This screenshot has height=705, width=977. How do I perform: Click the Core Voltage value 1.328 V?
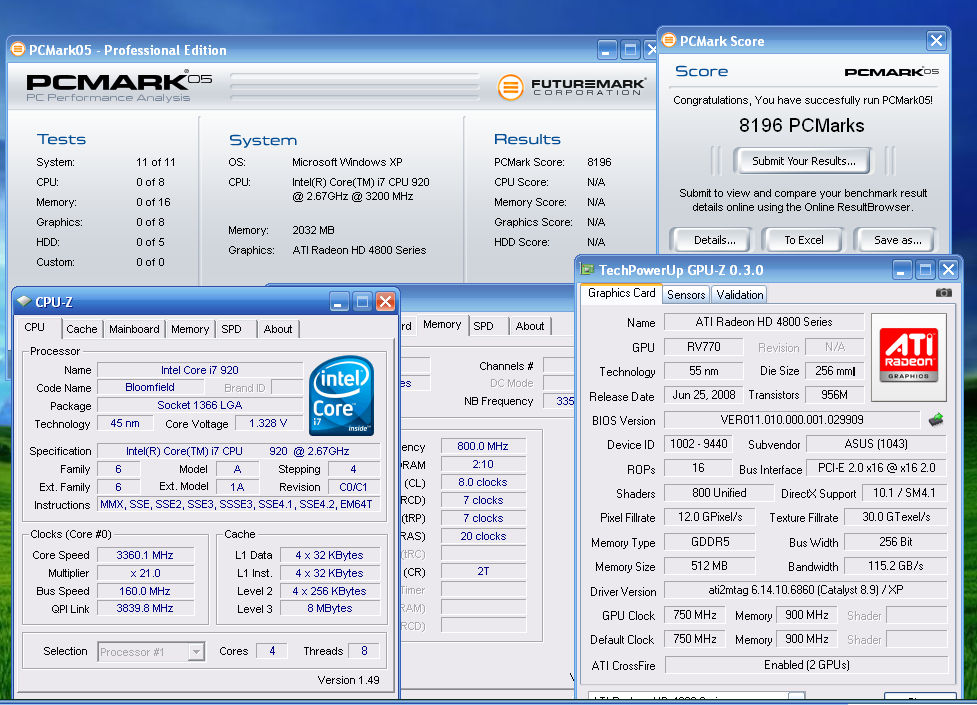point(268,423)
